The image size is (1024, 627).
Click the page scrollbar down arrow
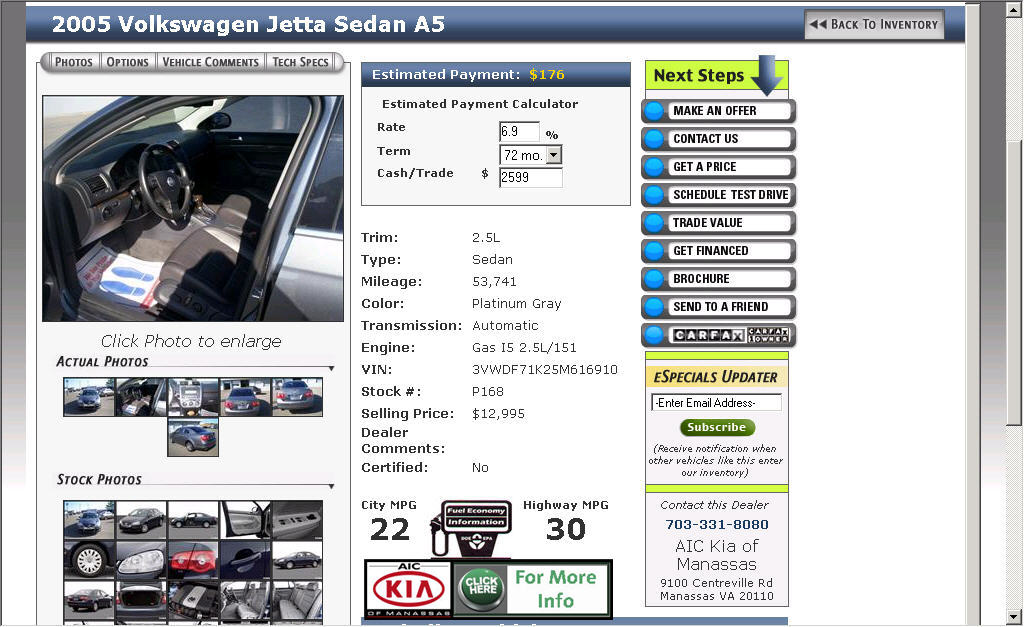1013,617
